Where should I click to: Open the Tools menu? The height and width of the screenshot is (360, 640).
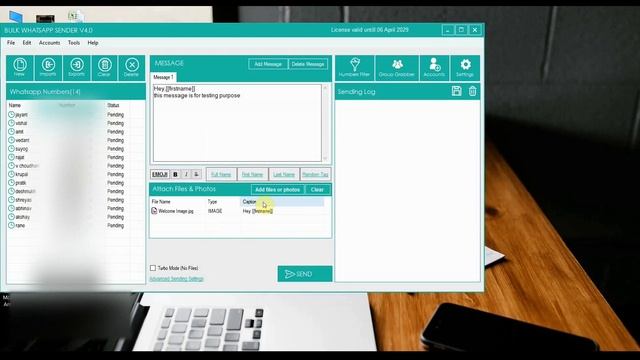tap(74, 42)
